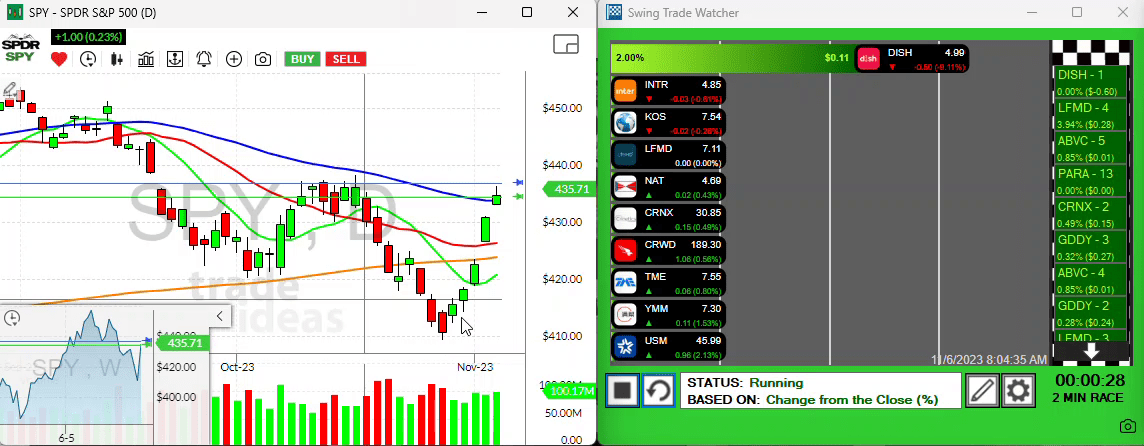This screenshot has width=1144, height=446.
Task: Click the red heart favorite icon
Action: [59, 59]
